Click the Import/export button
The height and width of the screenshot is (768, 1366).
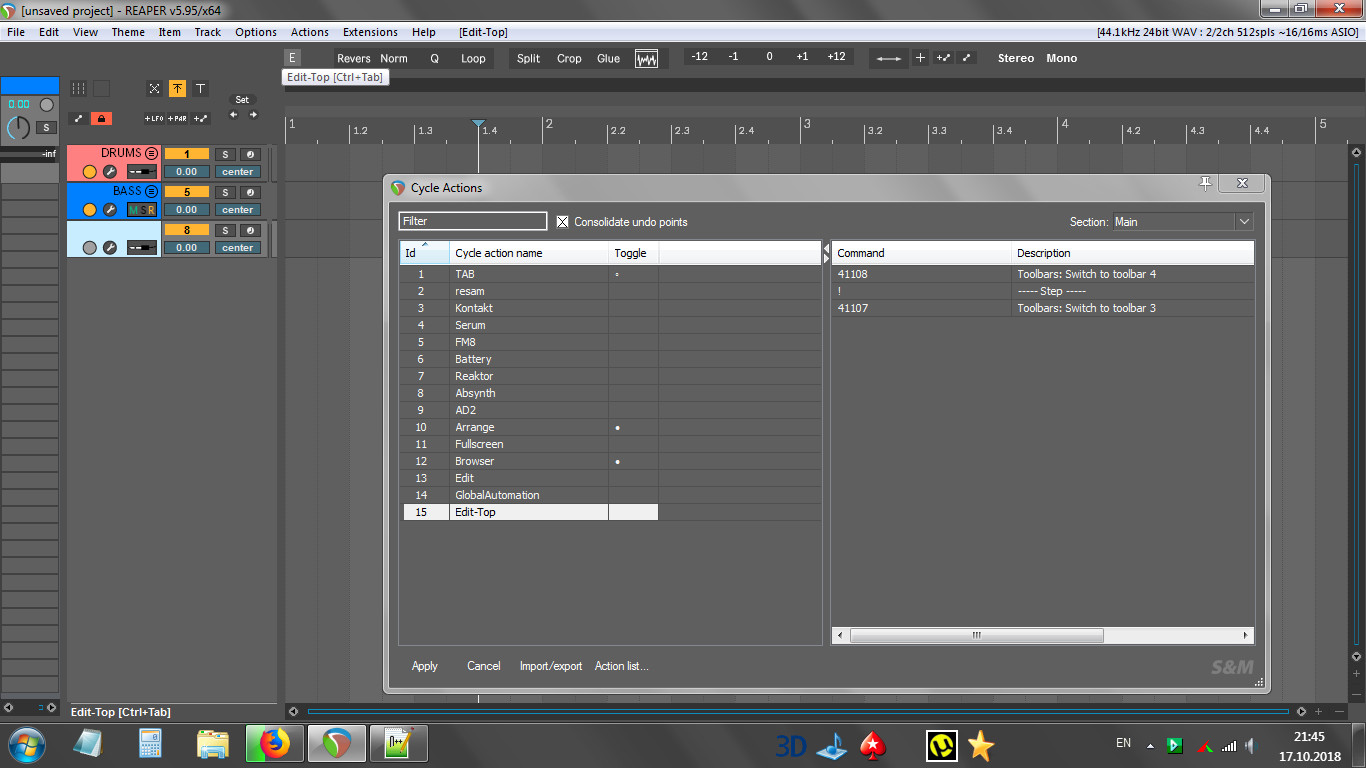[x=550, y=666]
